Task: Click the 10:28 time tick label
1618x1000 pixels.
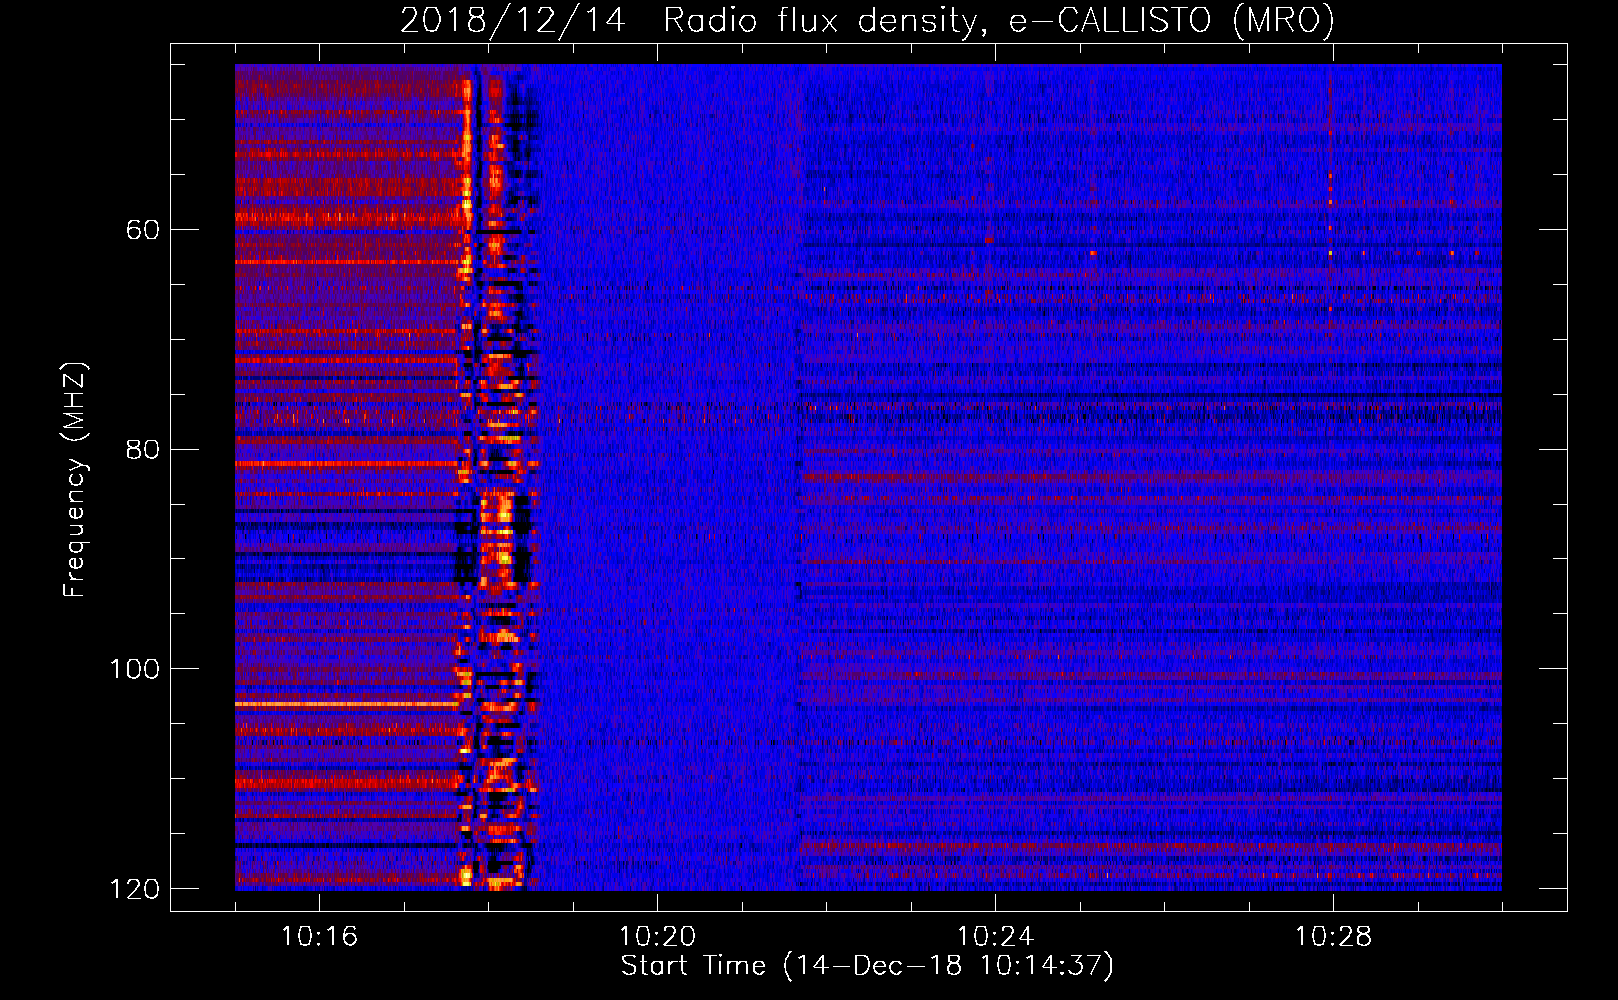Action: (x=1333, y=937)
